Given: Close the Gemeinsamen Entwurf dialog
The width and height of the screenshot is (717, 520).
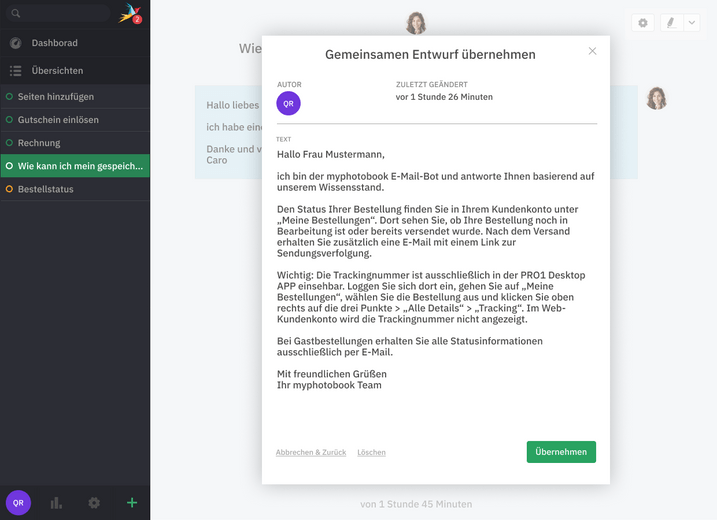Looking at the screenshot, I should tap(592, 51).
